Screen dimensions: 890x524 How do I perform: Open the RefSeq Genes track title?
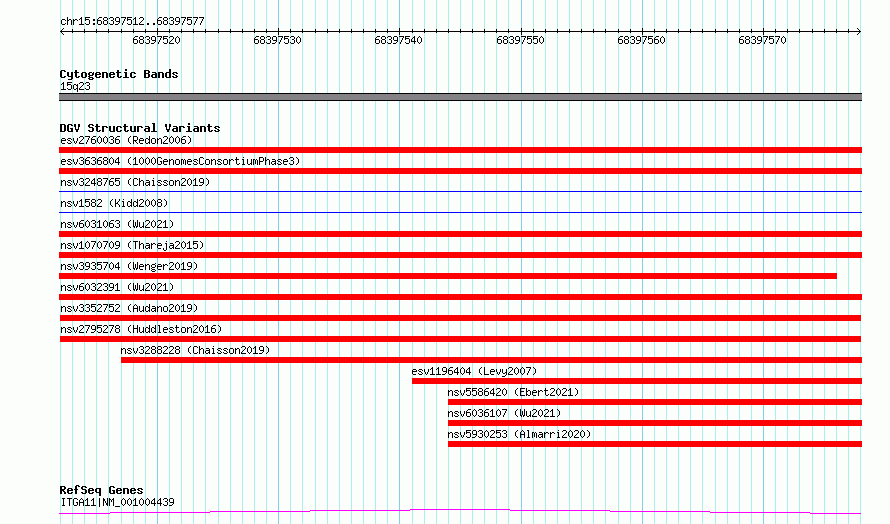pyautogui.click(x=101, y=490)
